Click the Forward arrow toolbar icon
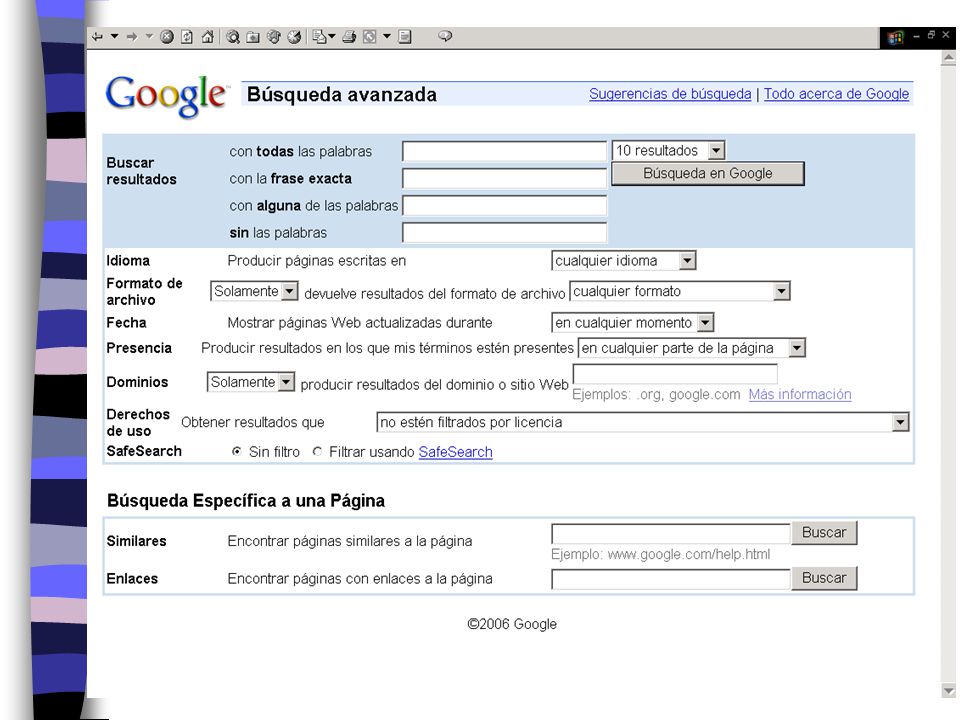Viewport: 960px width, 720px height. pos(132,37)
